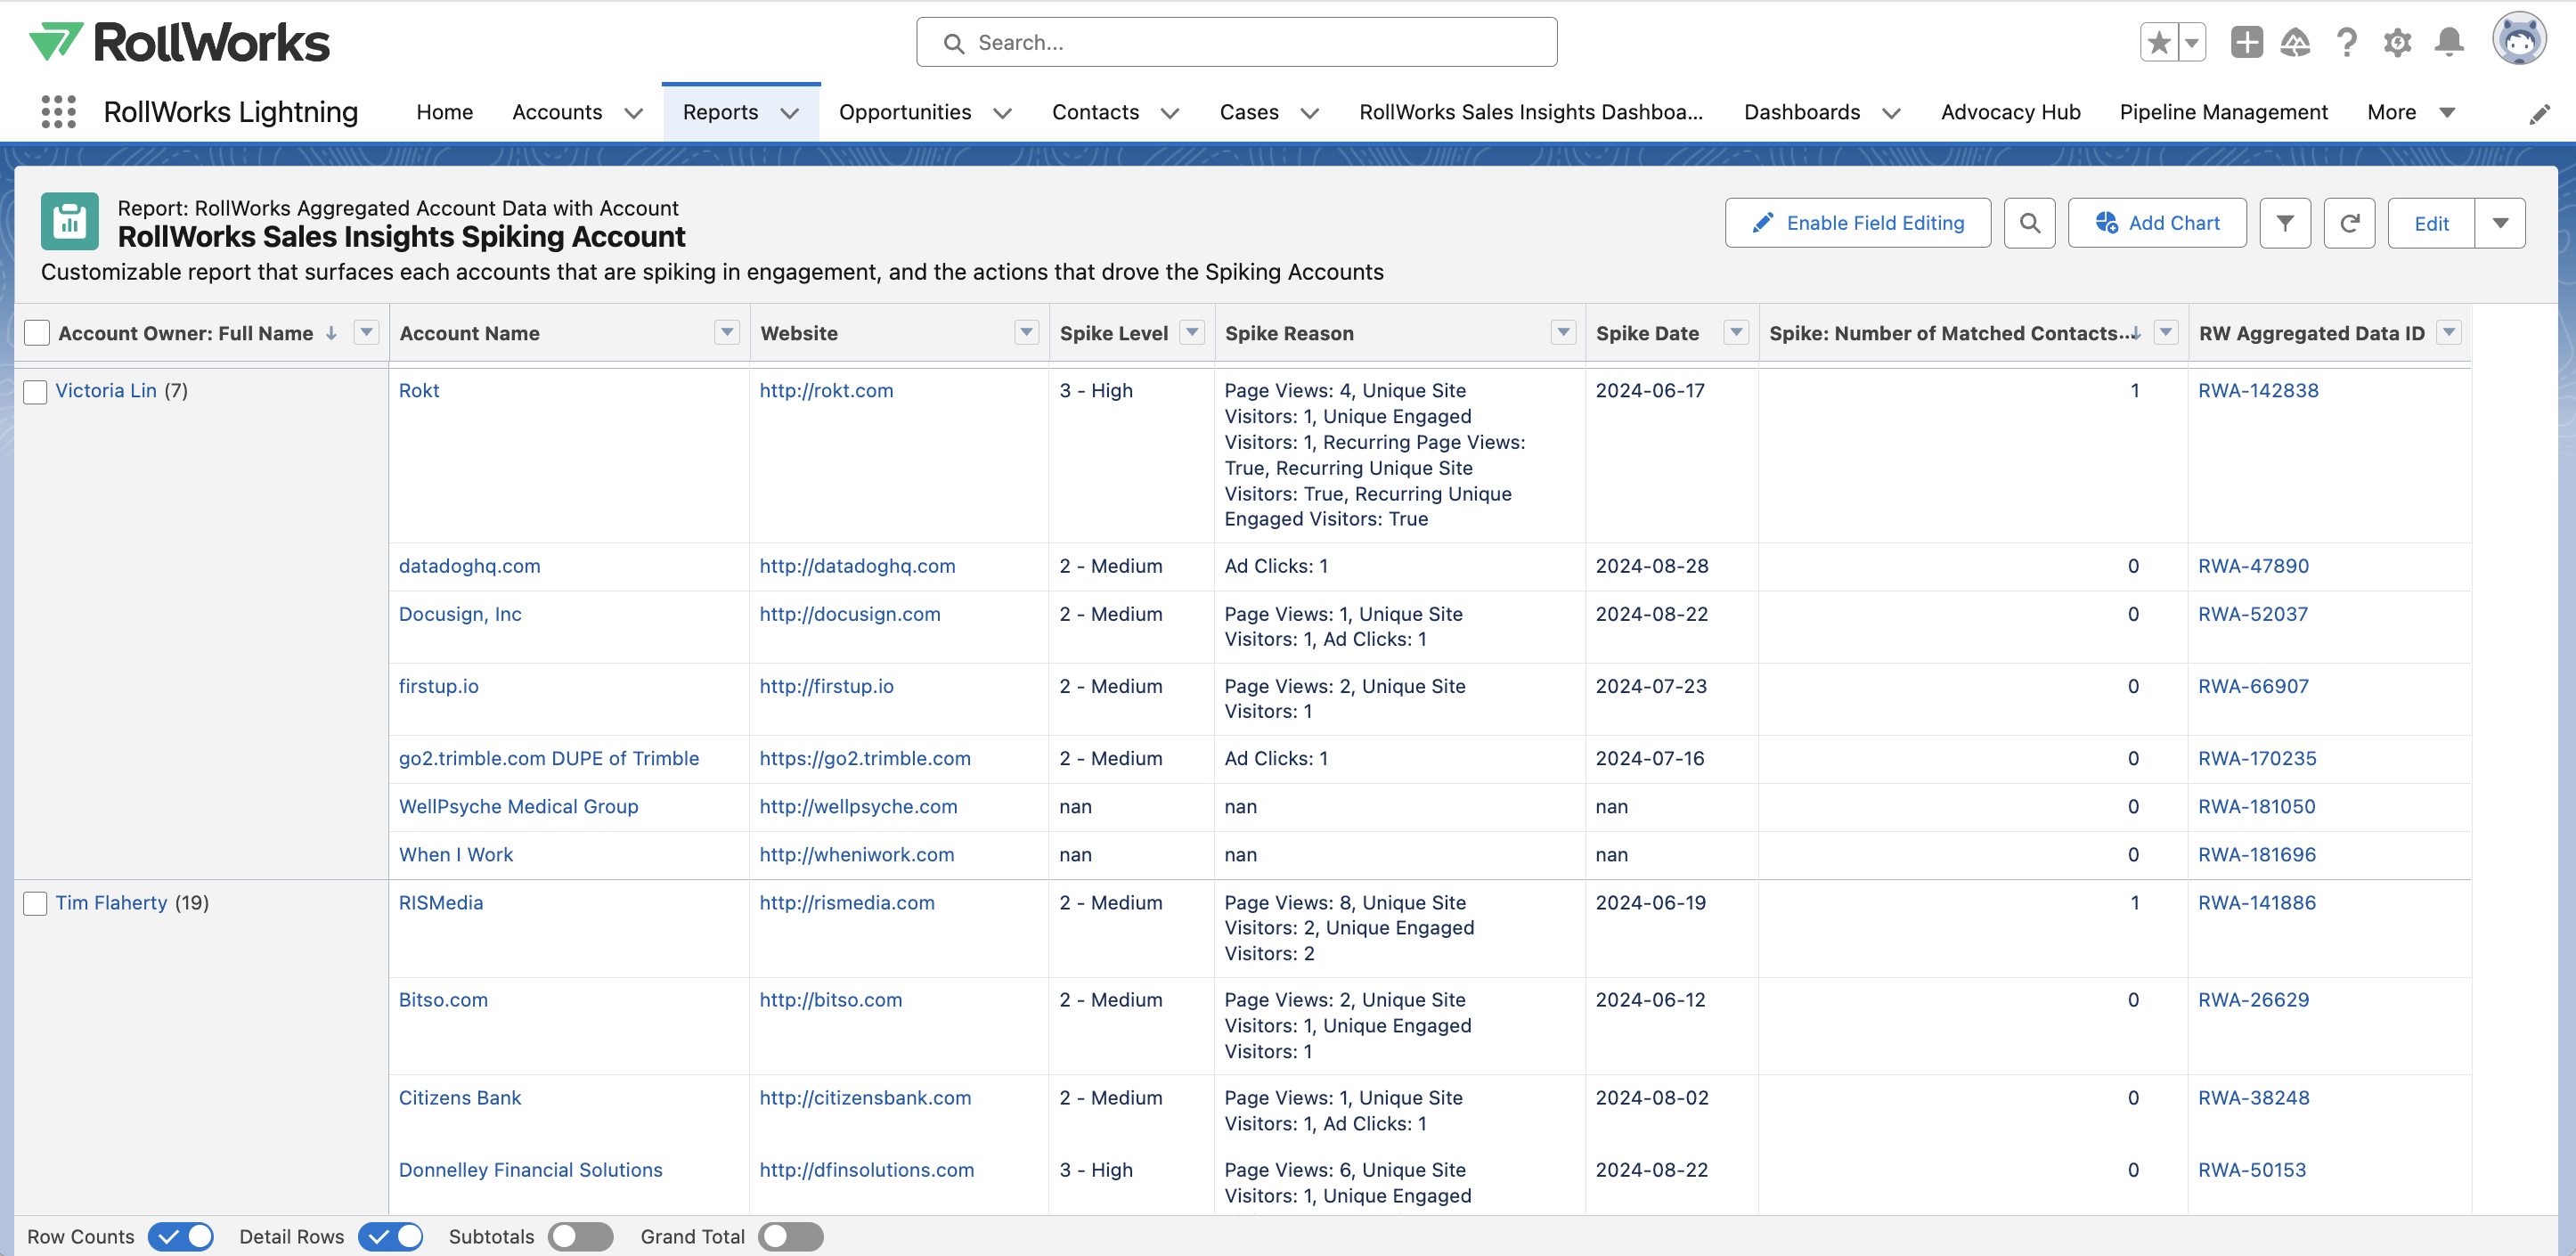The image size is (2576, 1256).
Task: Click the refresh report icon
Action: (x=2349, y=223)
